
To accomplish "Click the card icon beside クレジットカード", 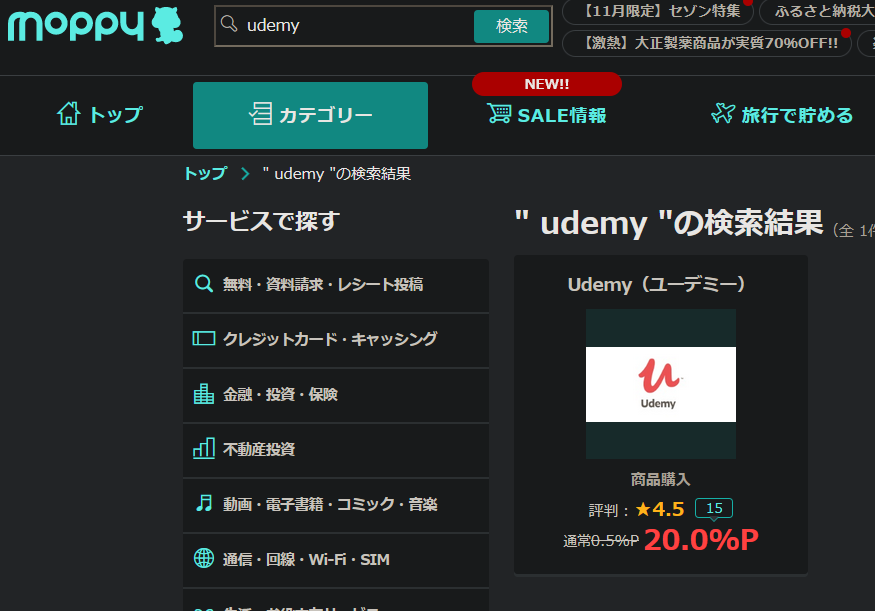I will [x=204, y=338].
